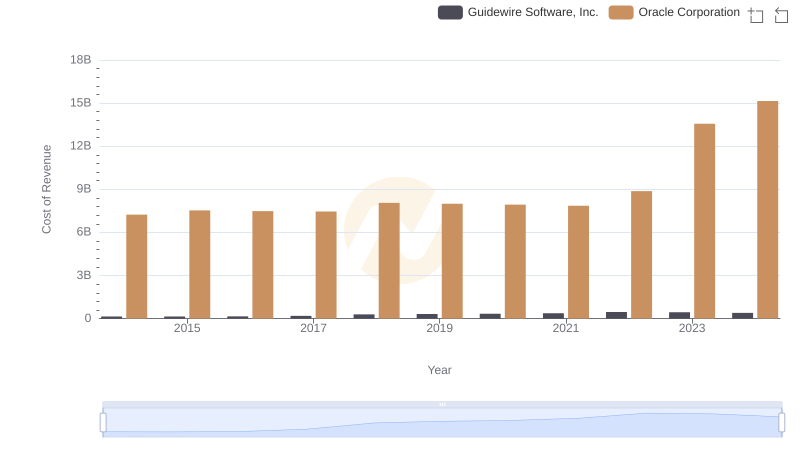Viewport: 800px width, 461px height.
Task: Click the Oracle bar for 2016
Action: 263,265
